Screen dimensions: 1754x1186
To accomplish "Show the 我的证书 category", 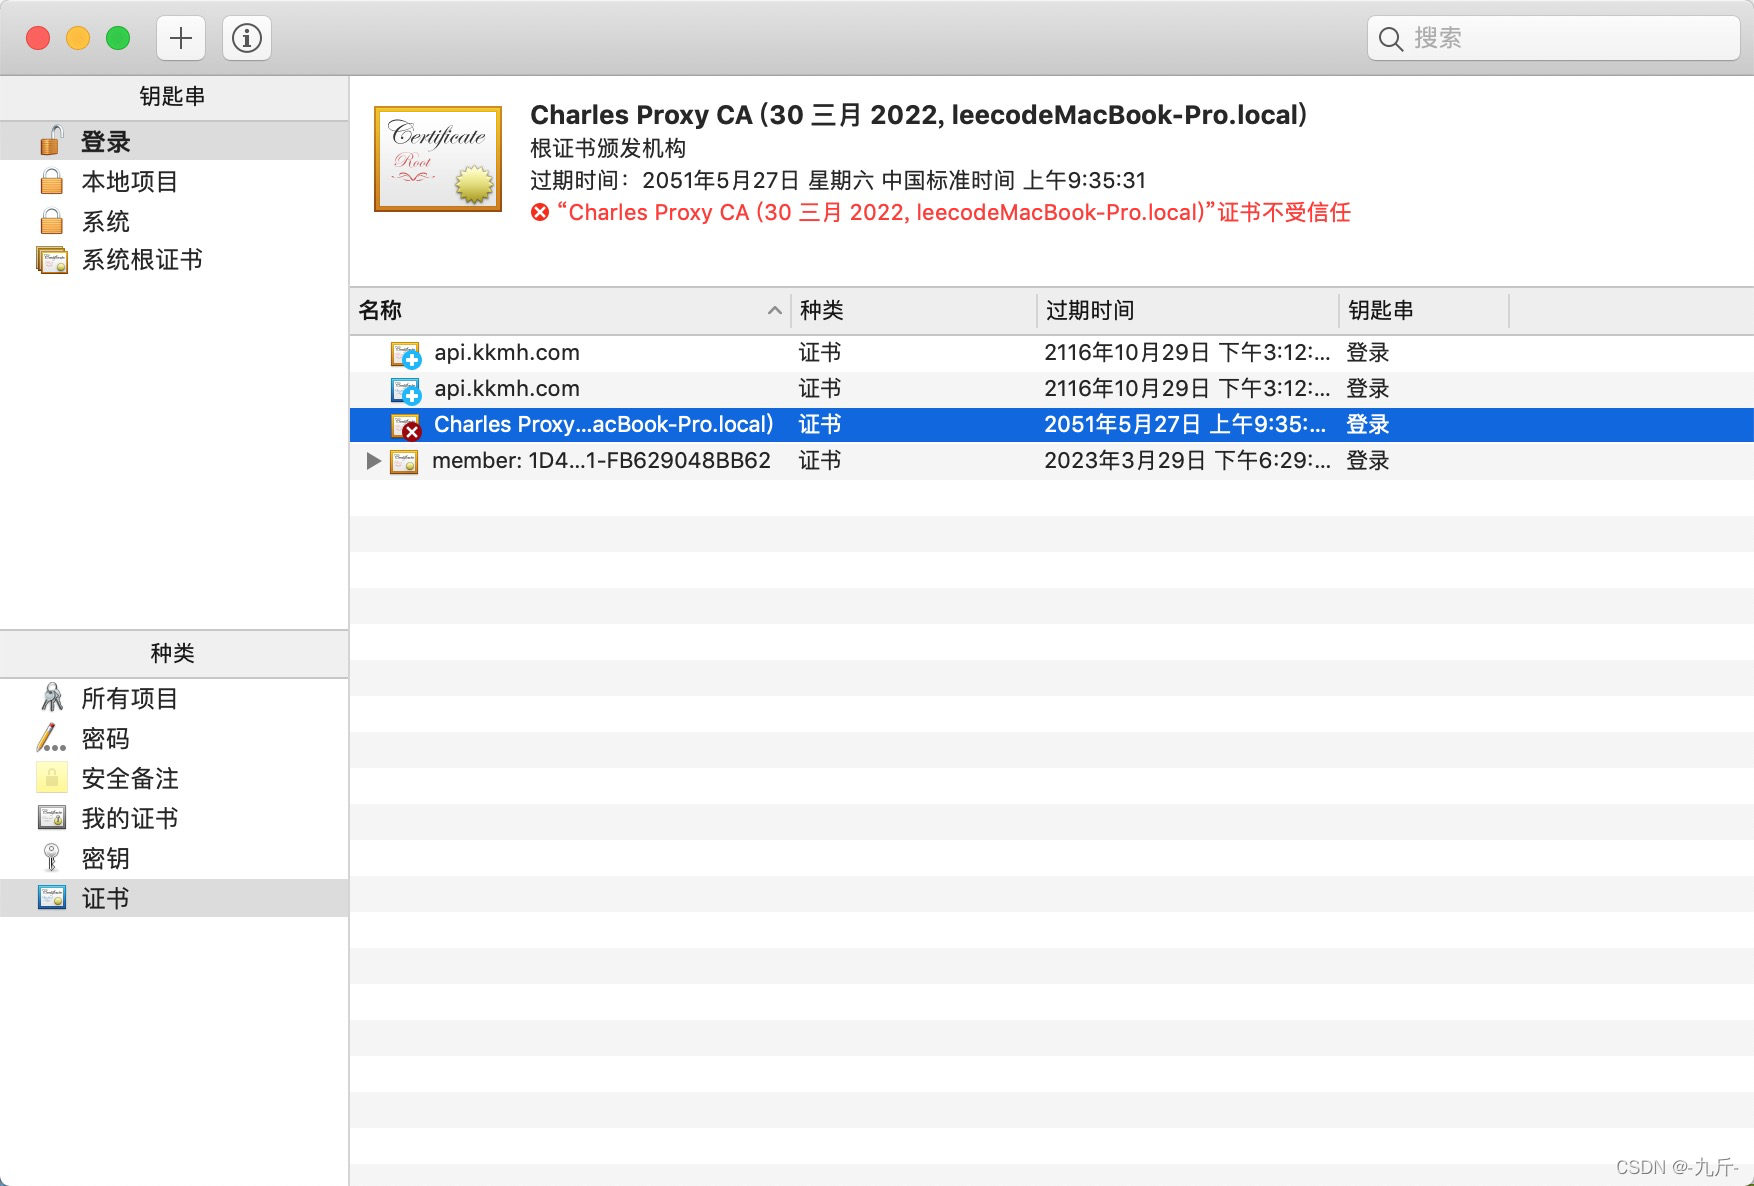I will pyautogui.click(x=174, y=818).
